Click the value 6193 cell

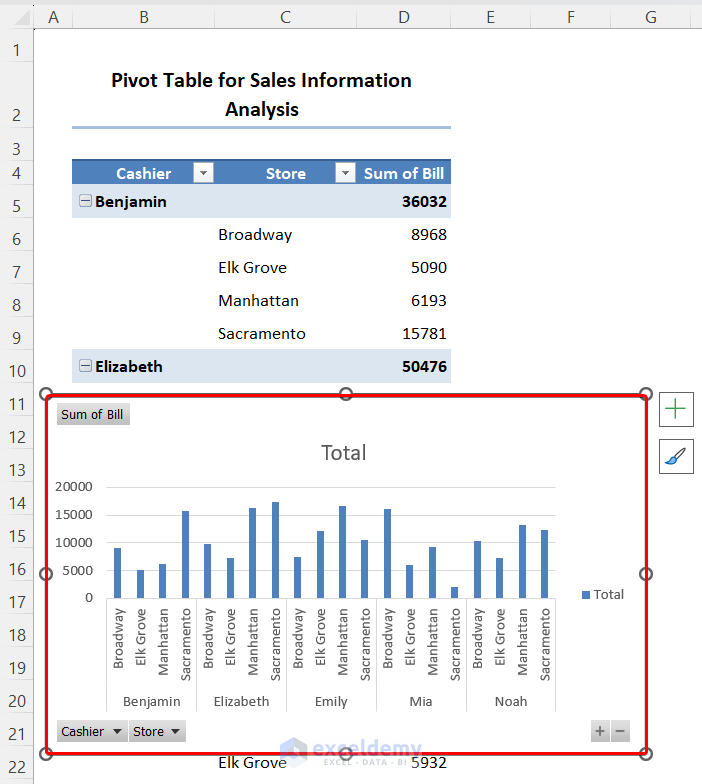[x=404, y=300]
